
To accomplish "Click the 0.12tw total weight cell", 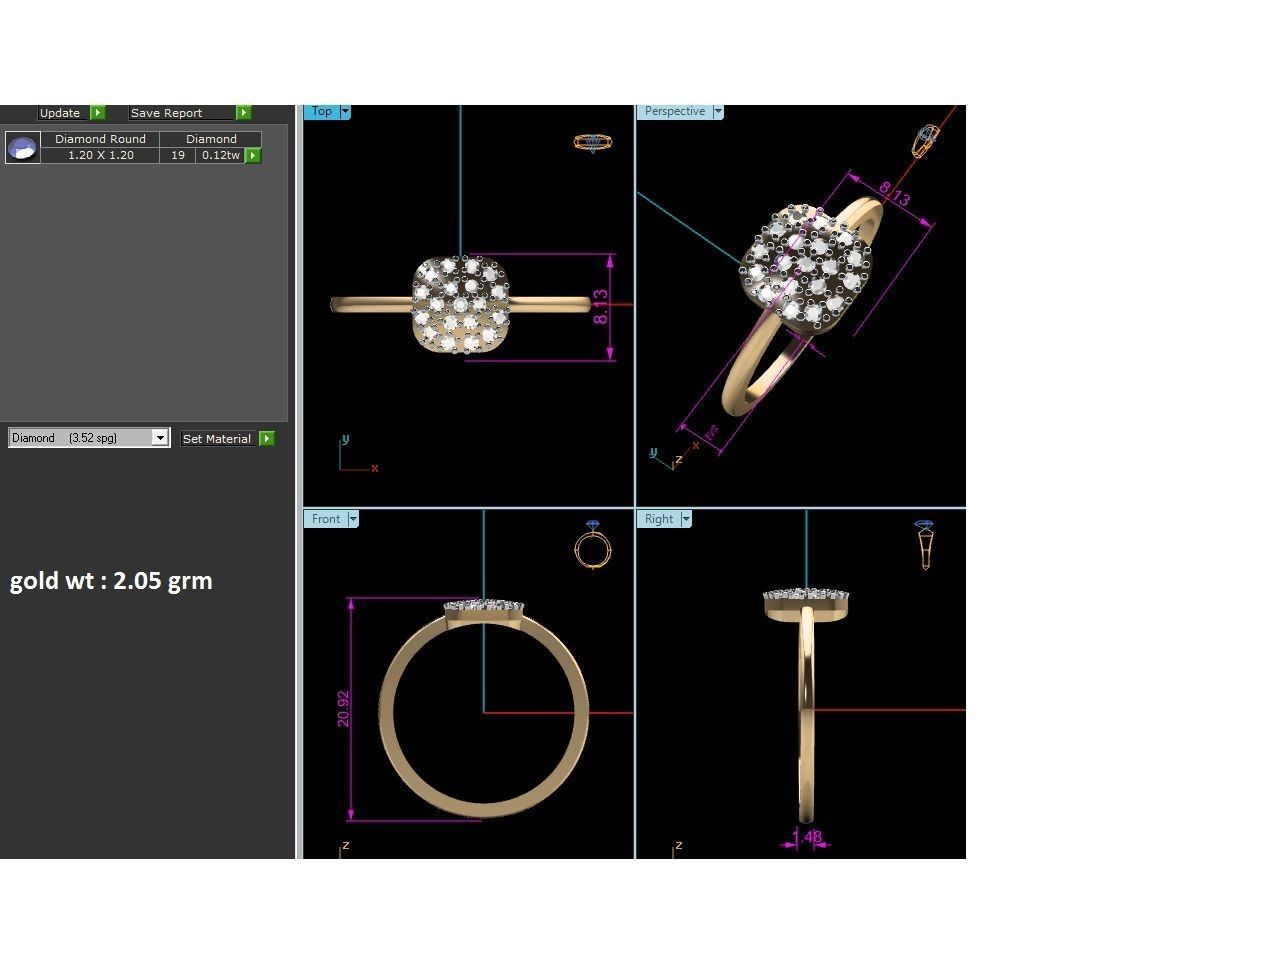I will [221, 155].
